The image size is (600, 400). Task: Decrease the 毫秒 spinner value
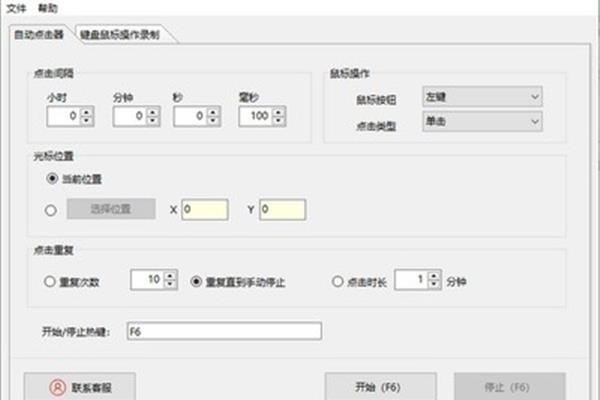coord(279,121)
